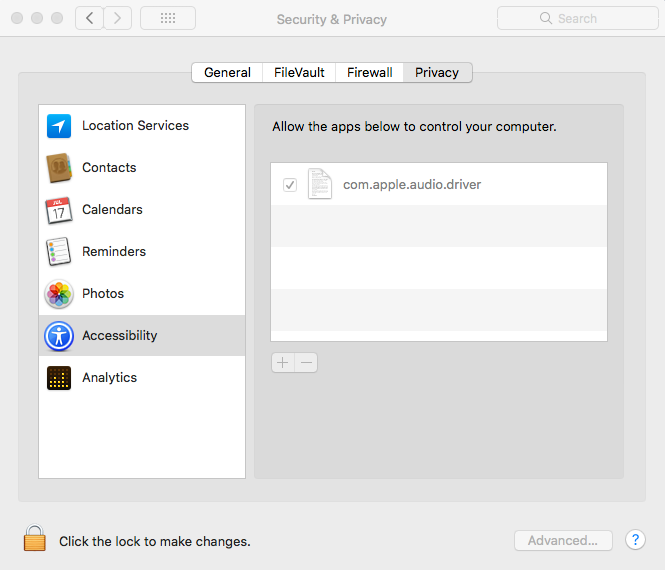Click 'Click the lock to make changes' text
Viewport: 665px width, 570px height.
click(x=155, y=542)
